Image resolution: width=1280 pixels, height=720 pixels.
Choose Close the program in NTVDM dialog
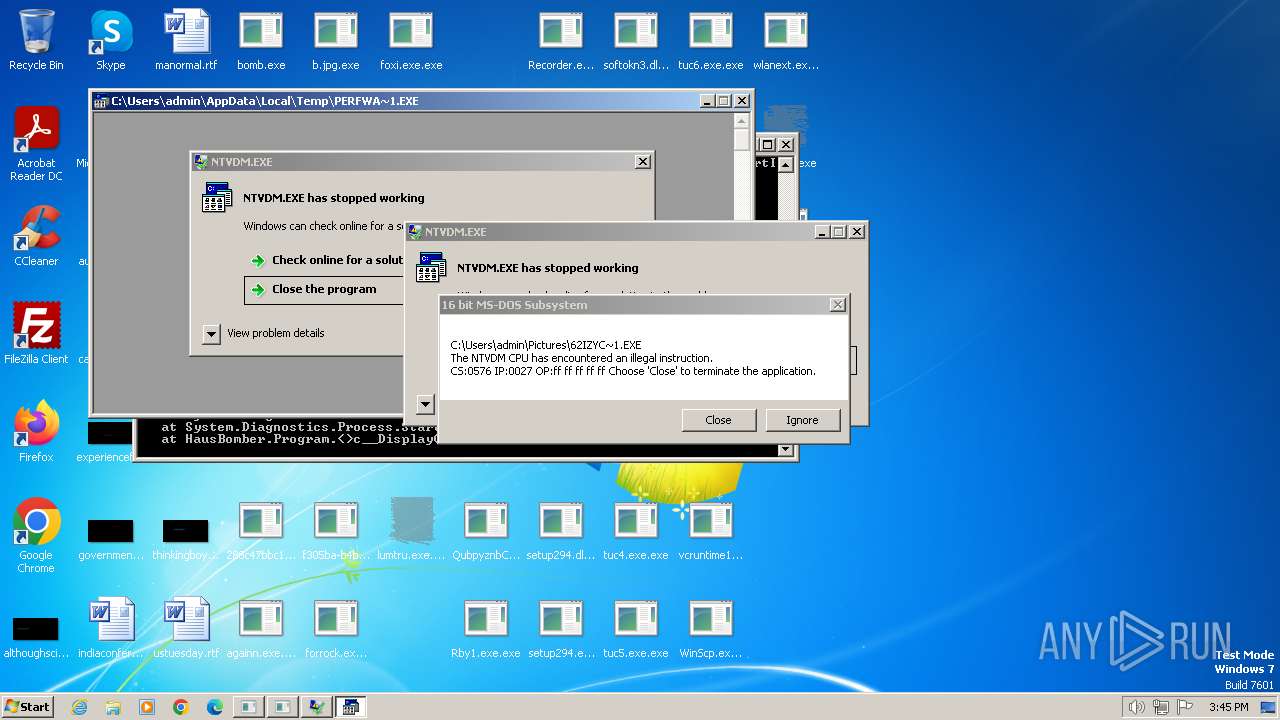324,289
